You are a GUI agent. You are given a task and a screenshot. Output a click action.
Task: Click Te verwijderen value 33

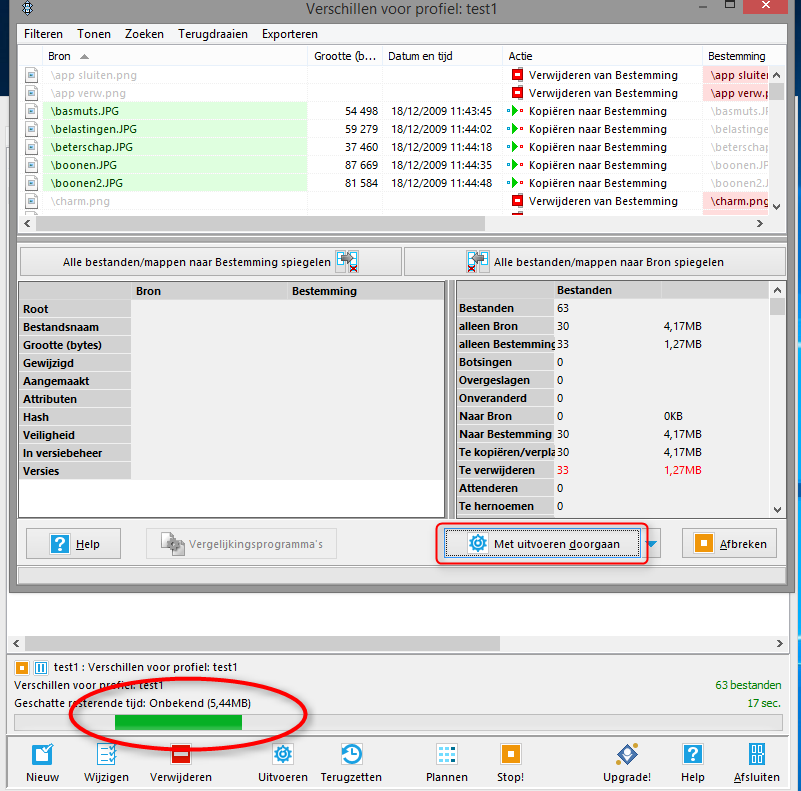[562, 470]
